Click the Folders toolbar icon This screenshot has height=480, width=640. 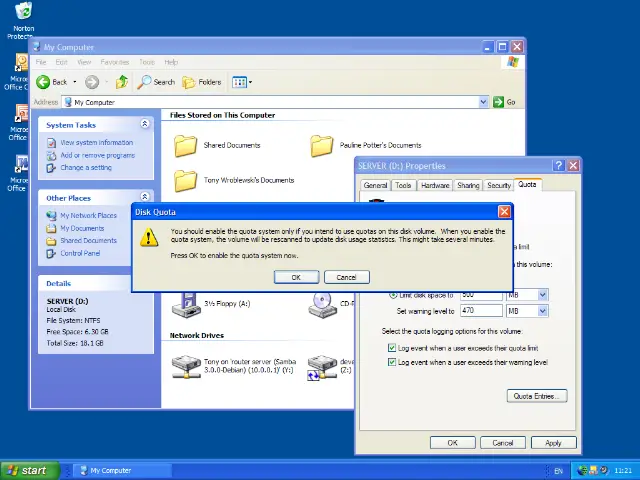point(189,82)
